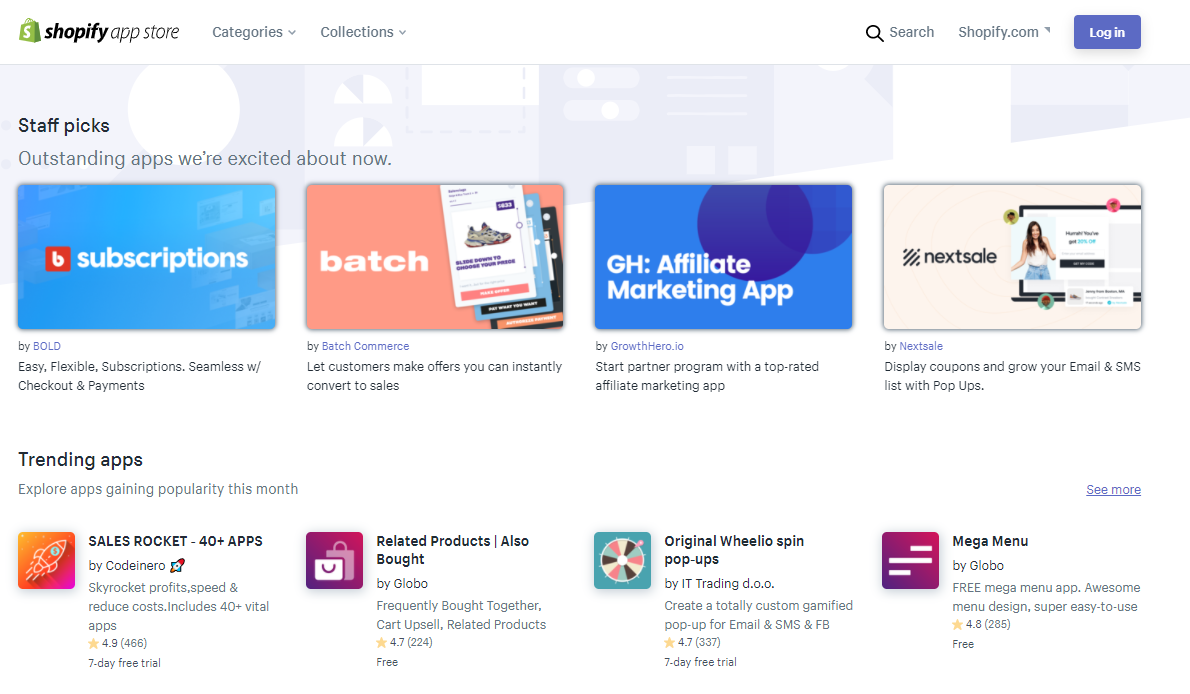Open the Shopify.com dropdown menu
Screen dimensions: 1190x694
point(1004,32)
